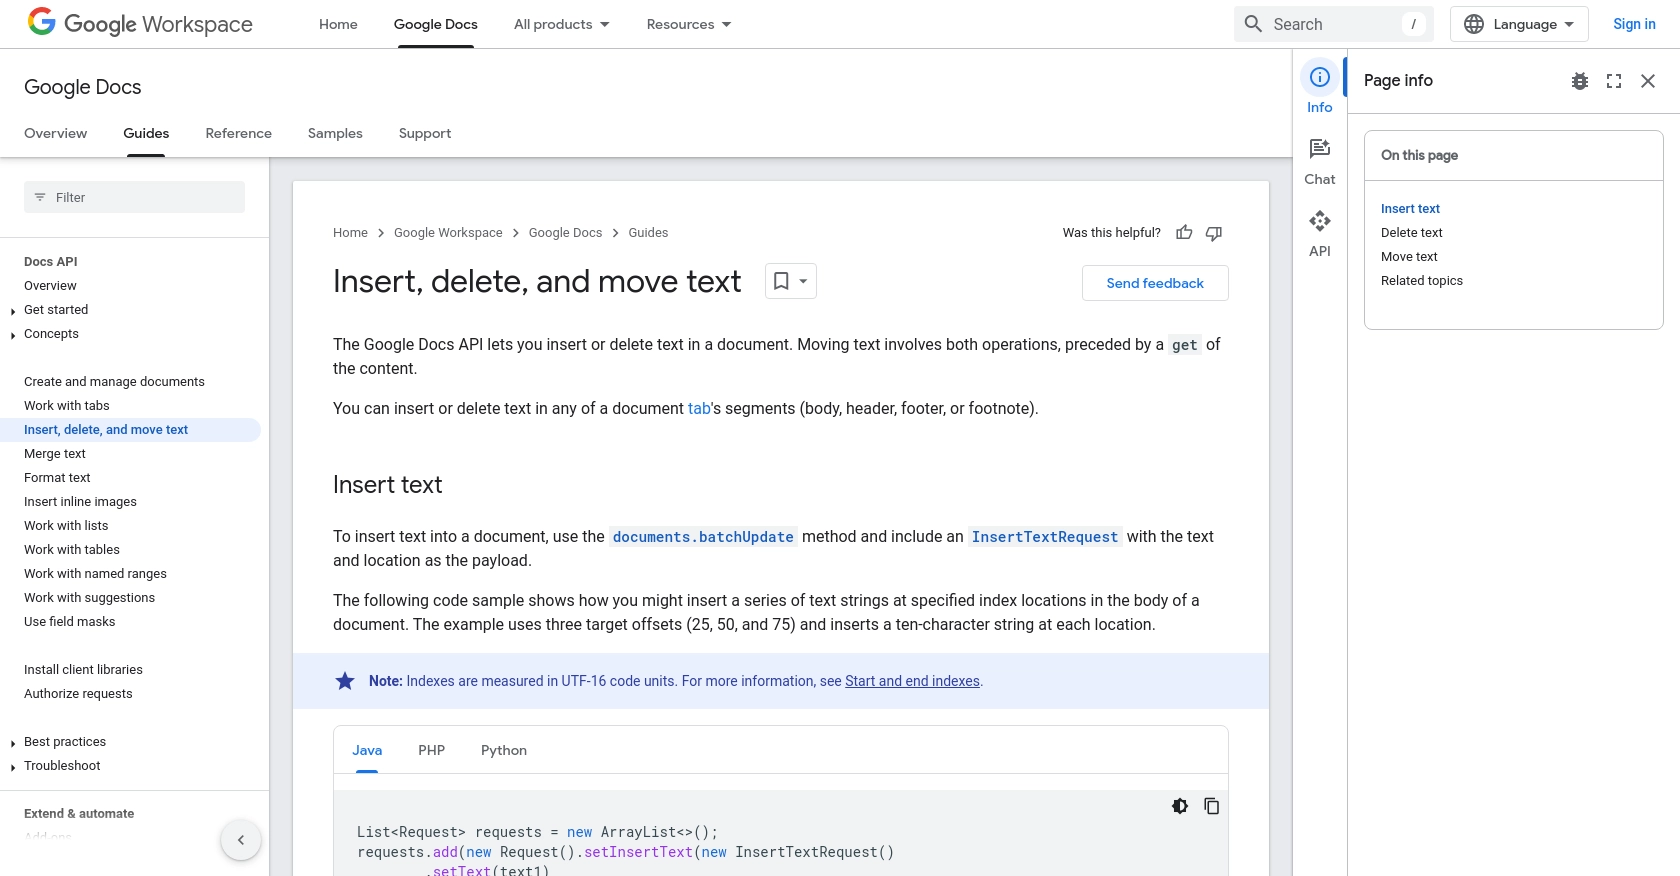Open the All products dropdown

(561, 24)
